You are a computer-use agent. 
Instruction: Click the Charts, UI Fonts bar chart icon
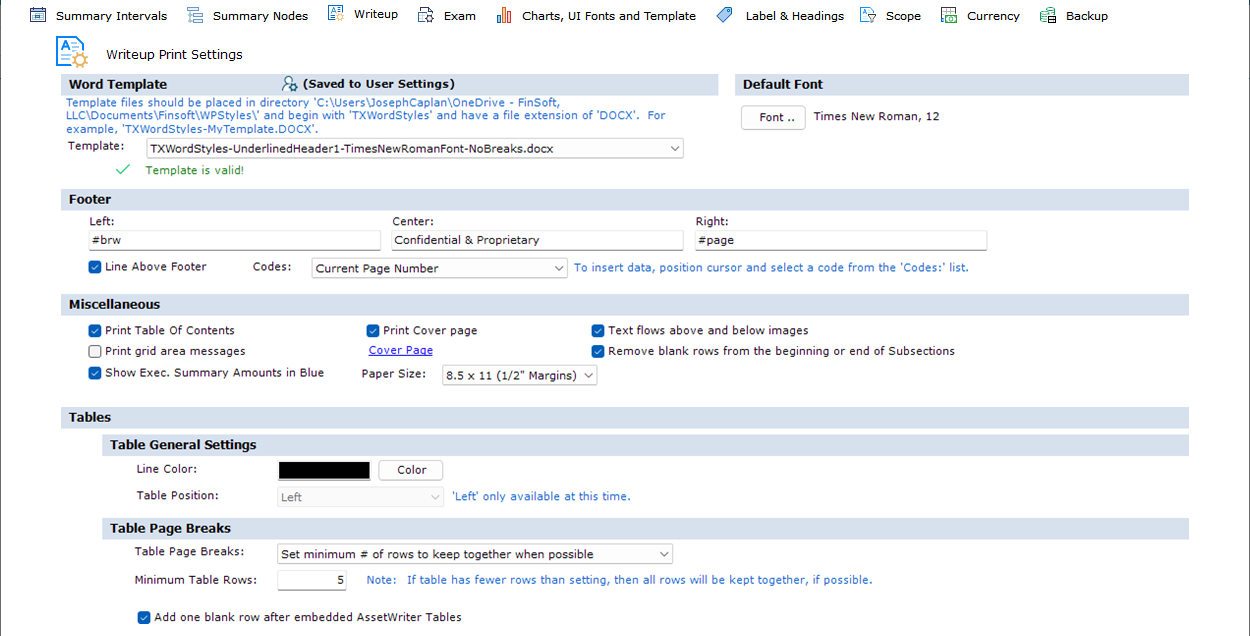504,15
